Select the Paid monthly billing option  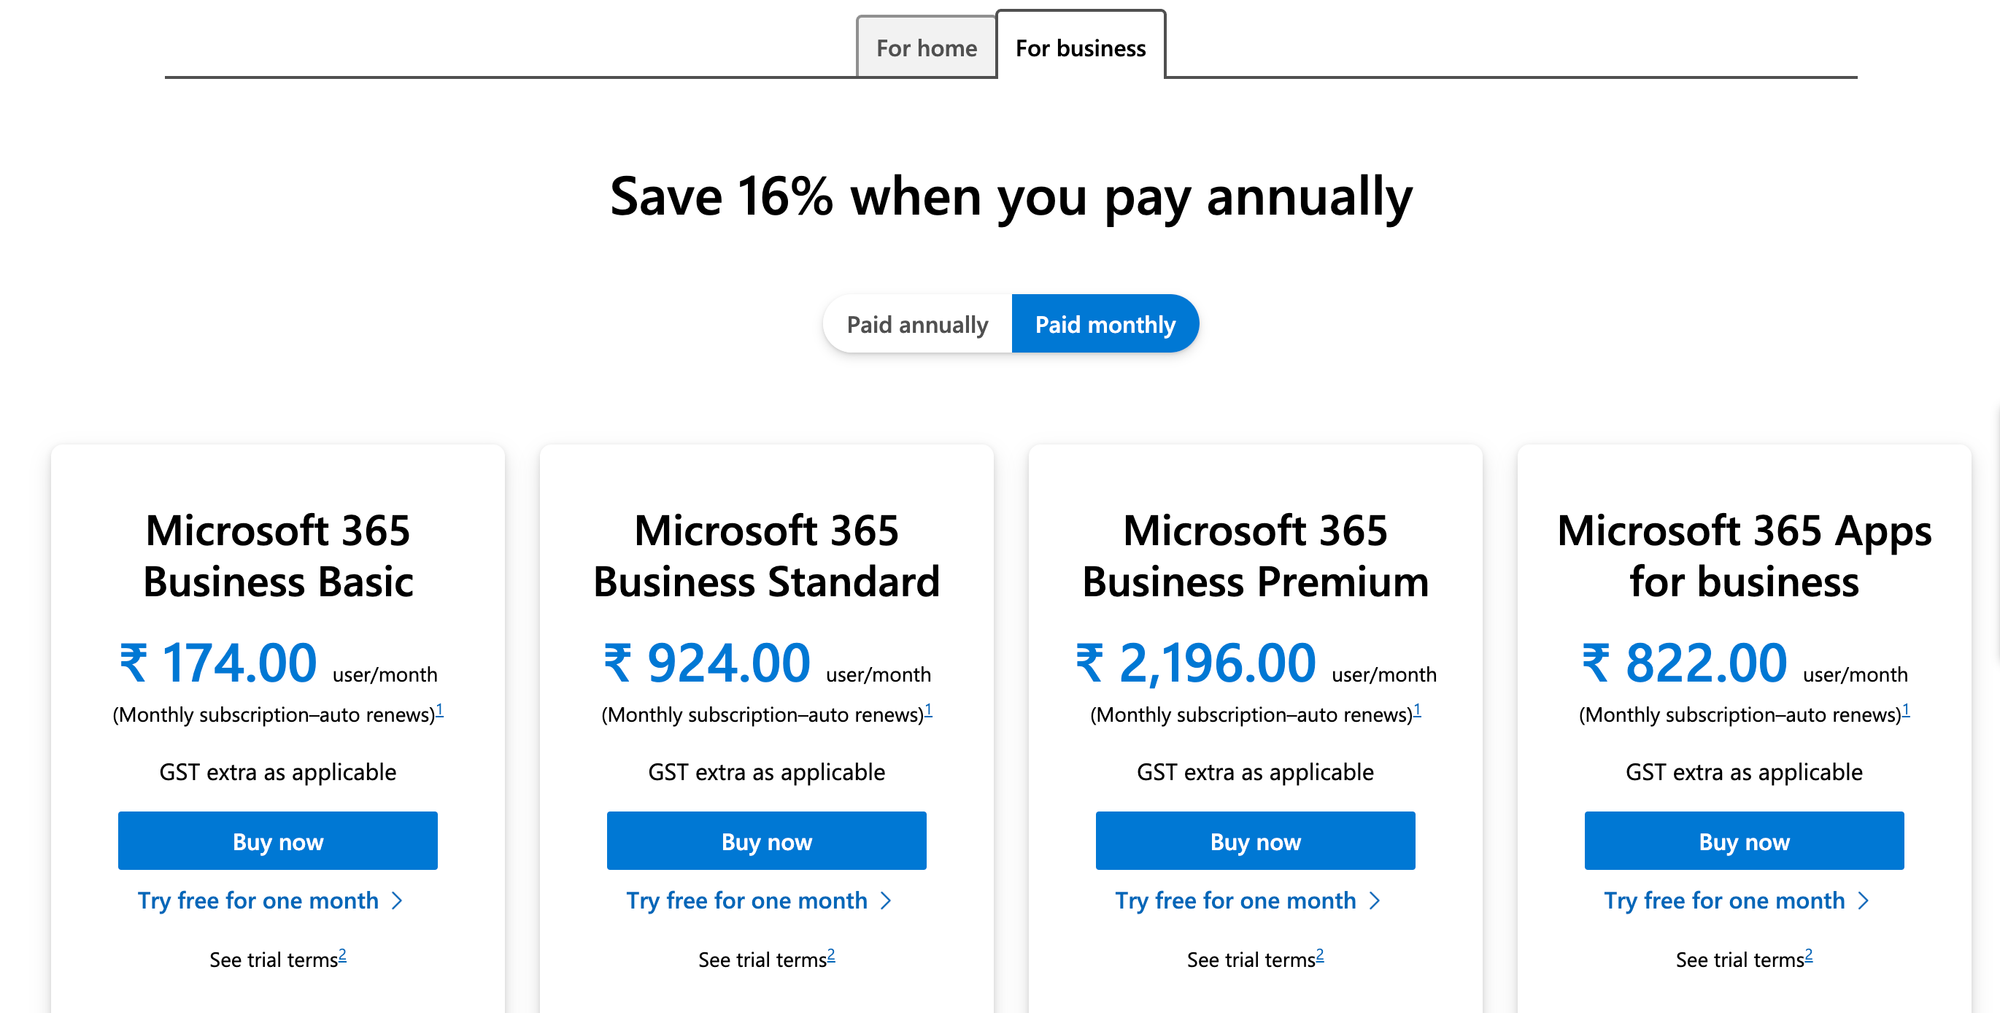pyautogui.click(x=1105, y=325)
